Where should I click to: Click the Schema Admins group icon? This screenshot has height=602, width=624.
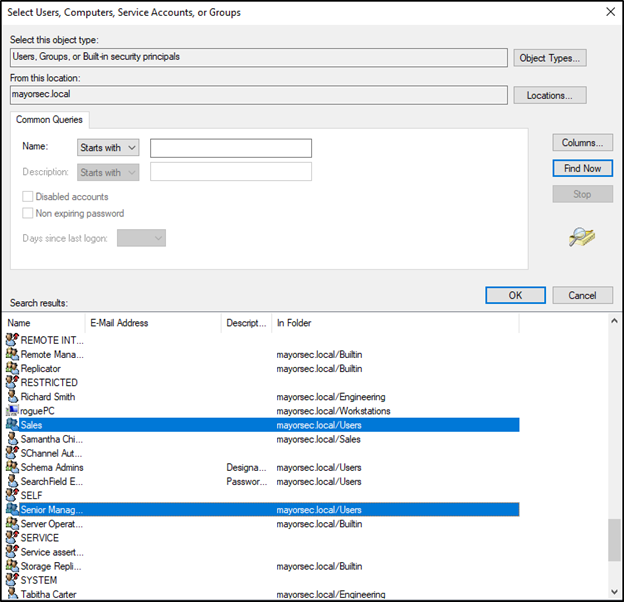(12, 467)
